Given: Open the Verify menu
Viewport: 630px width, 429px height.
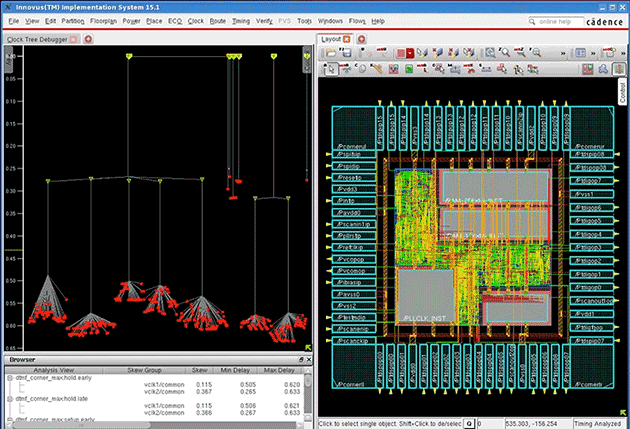Looking at the screenshot, I should coord(264,21).
